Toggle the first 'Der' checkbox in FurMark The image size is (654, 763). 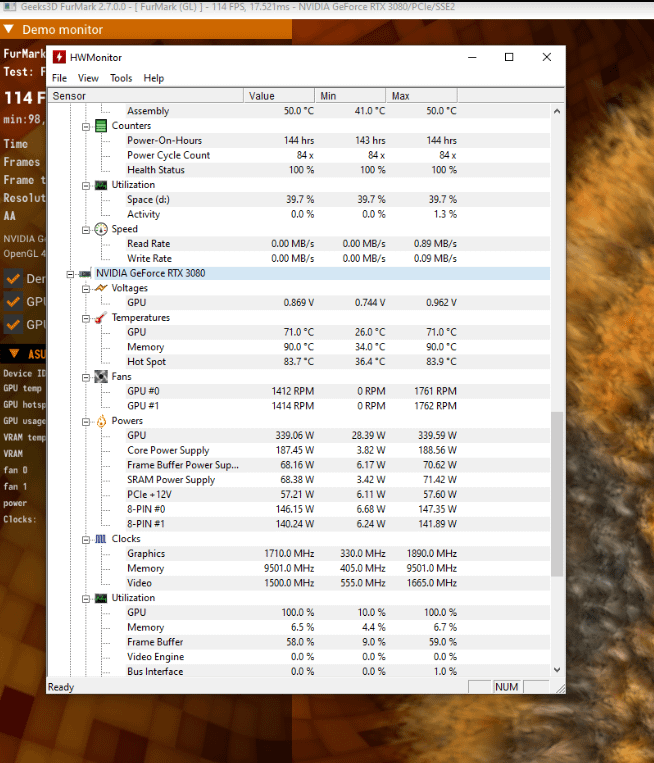pyautogui.click(x=13, y=279)
